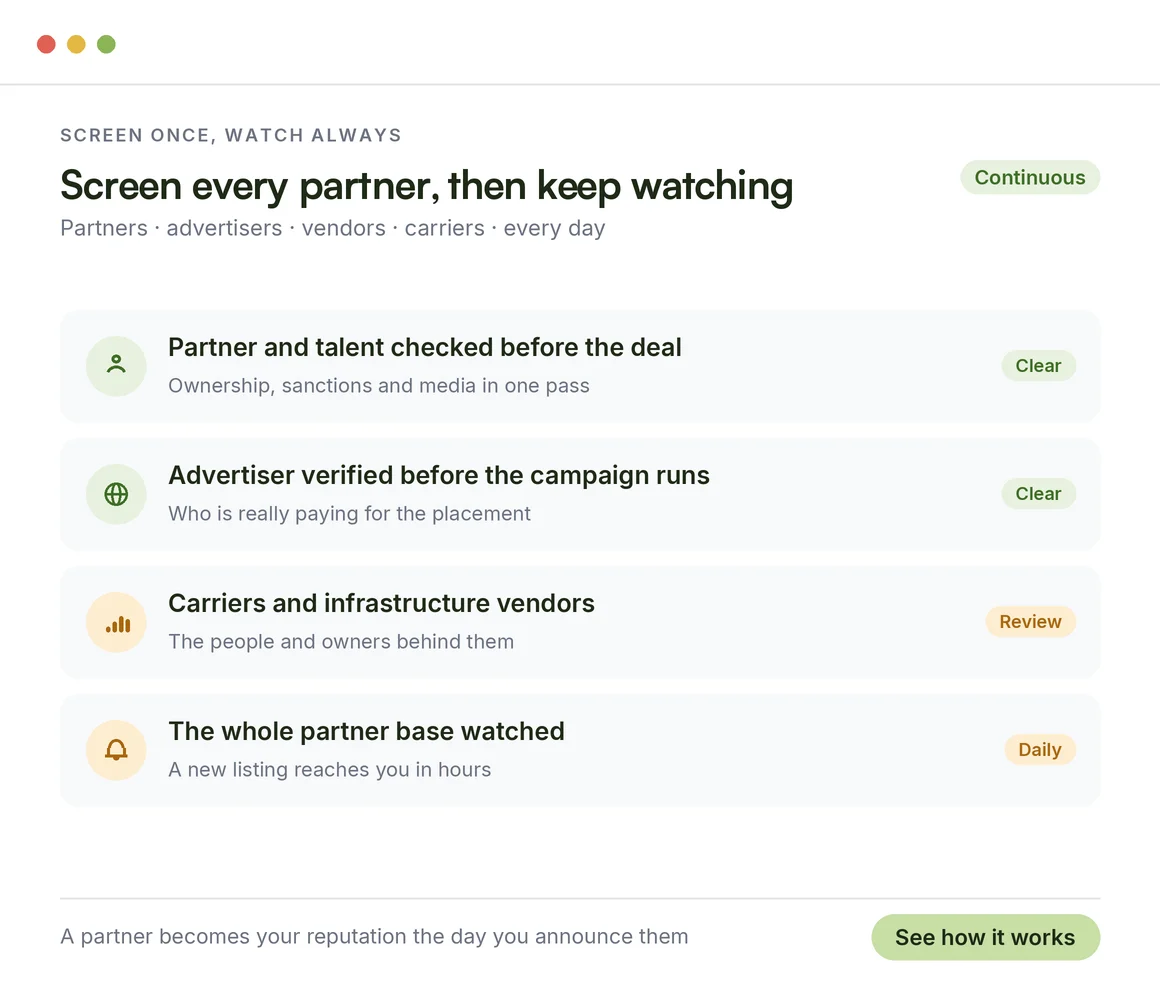Click the Daily badge on partner base row
1160x1000 pixels.
click(x=1039, y=749)
